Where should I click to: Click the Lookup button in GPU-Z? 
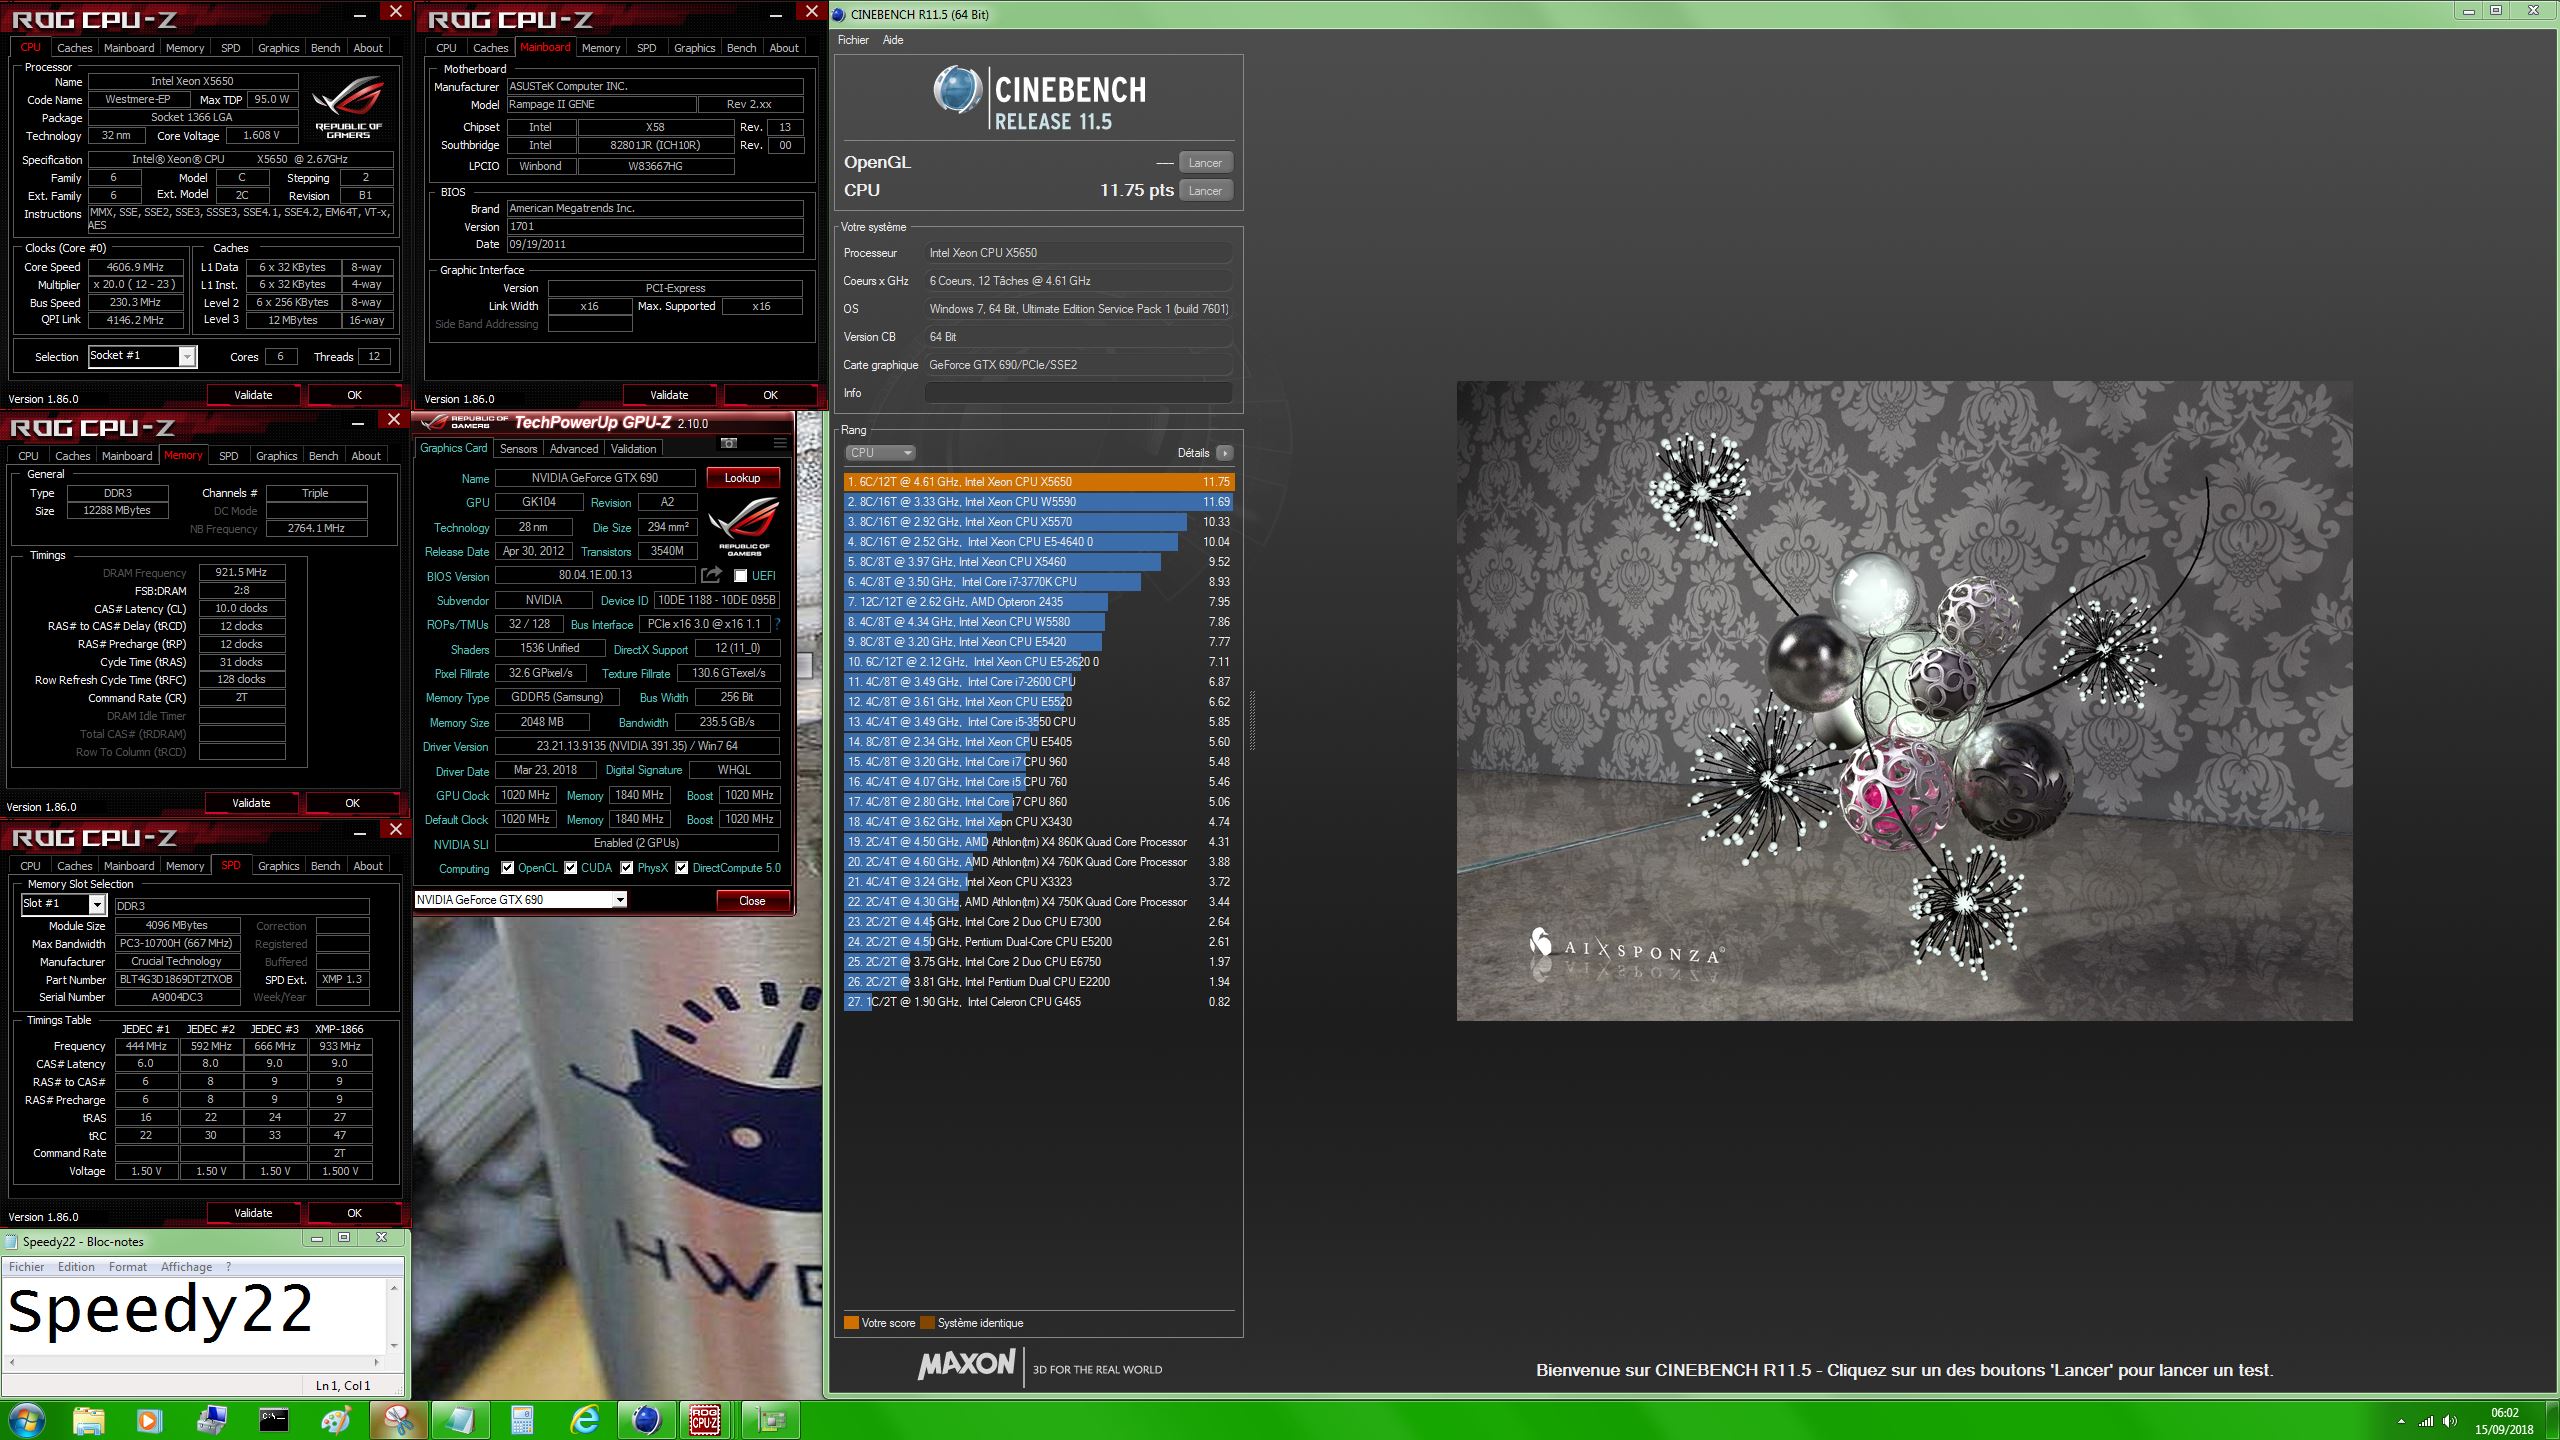tap(742, 478)
